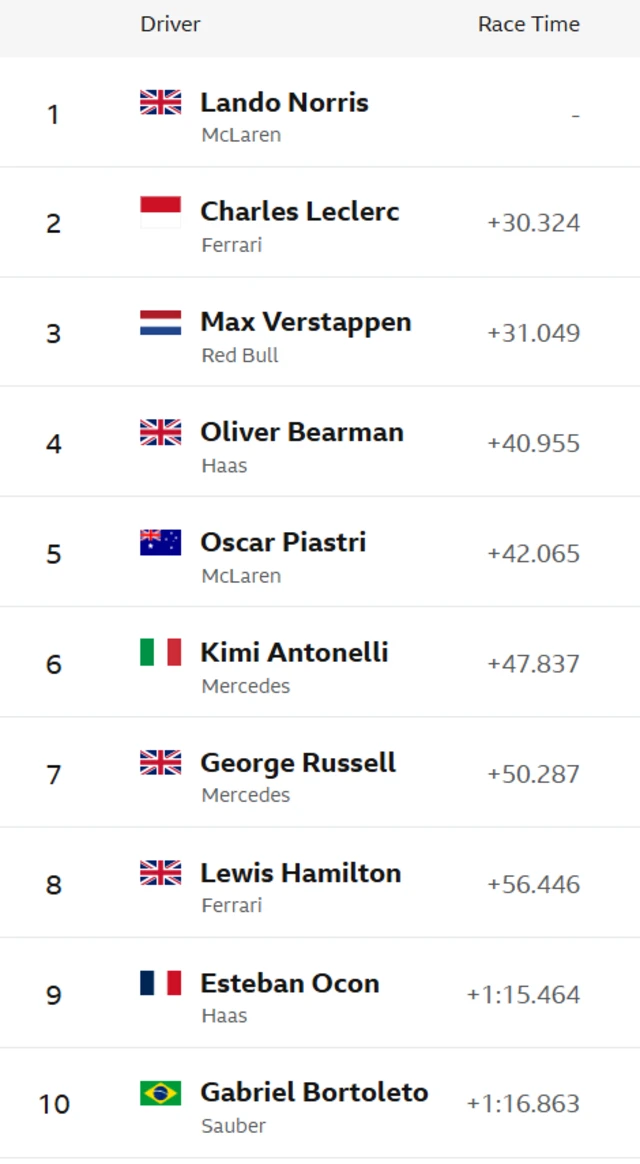Viewport: 640px width, 1164px height.
Task: Click the British flag beside Lewis Hamilton
Action: tap(160, 872)
